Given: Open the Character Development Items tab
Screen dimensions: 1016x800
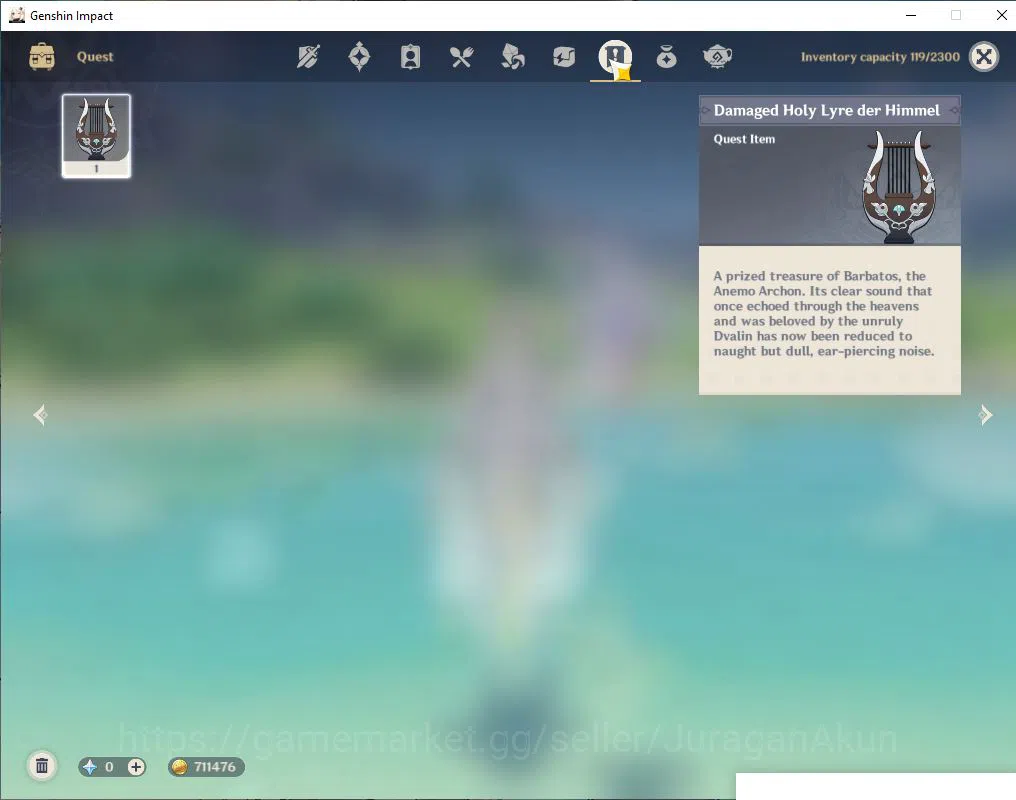Looking at the screenshot, I should pyautogui.click(x=410, y=57).
